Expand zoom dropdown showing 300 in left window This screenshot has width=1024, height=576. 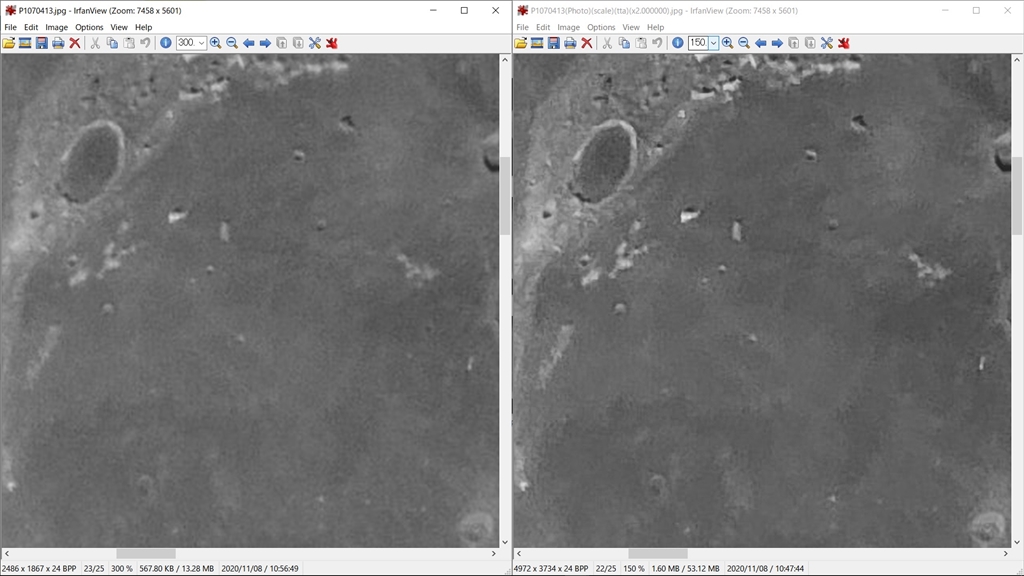202,43
